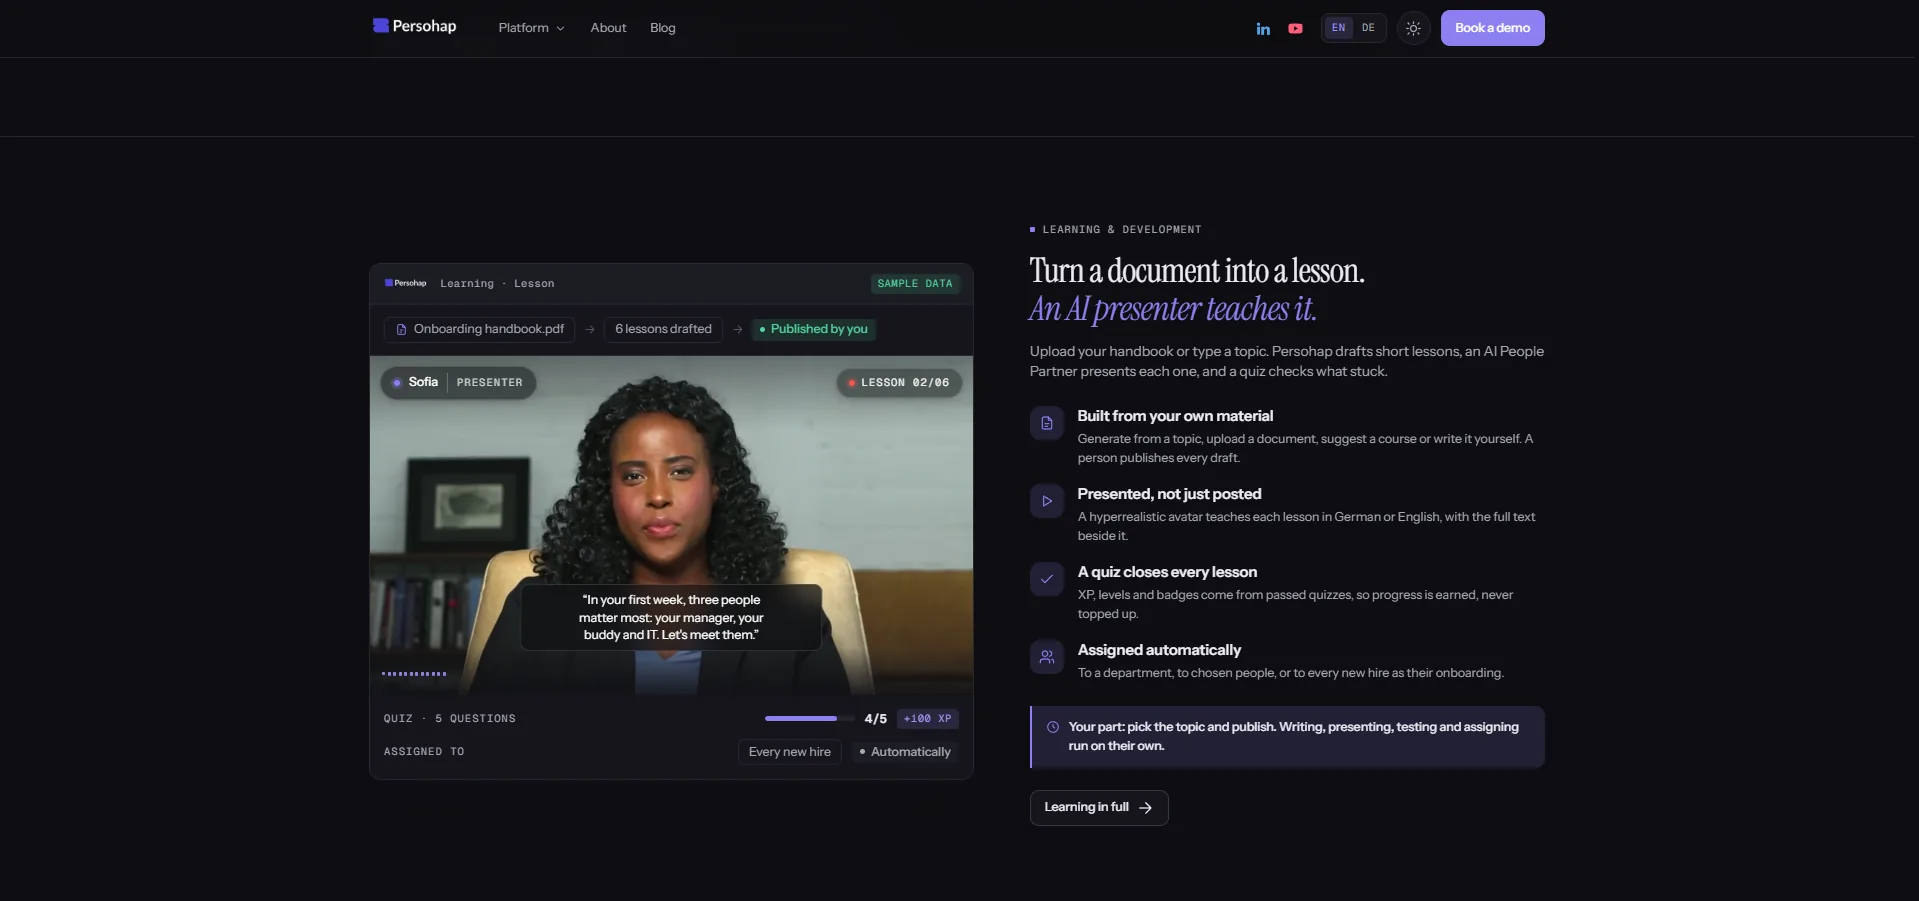This screenshot has height=901, width=1919.
Task: Select the Every new hire chip
Action: (x=789, y=752)
